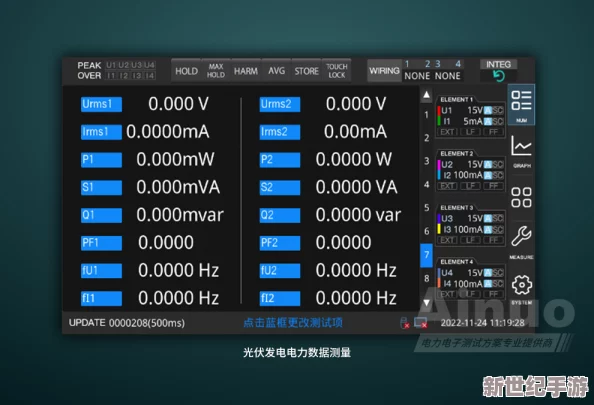594x405 pixels.
Task: Enable HARM harmonic measurement
Action: [246, 71]
